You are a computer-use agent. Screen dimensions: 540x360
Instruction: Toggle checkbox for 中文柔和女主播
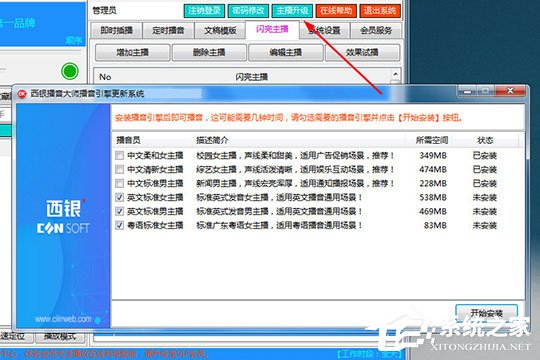click(119, 155)
